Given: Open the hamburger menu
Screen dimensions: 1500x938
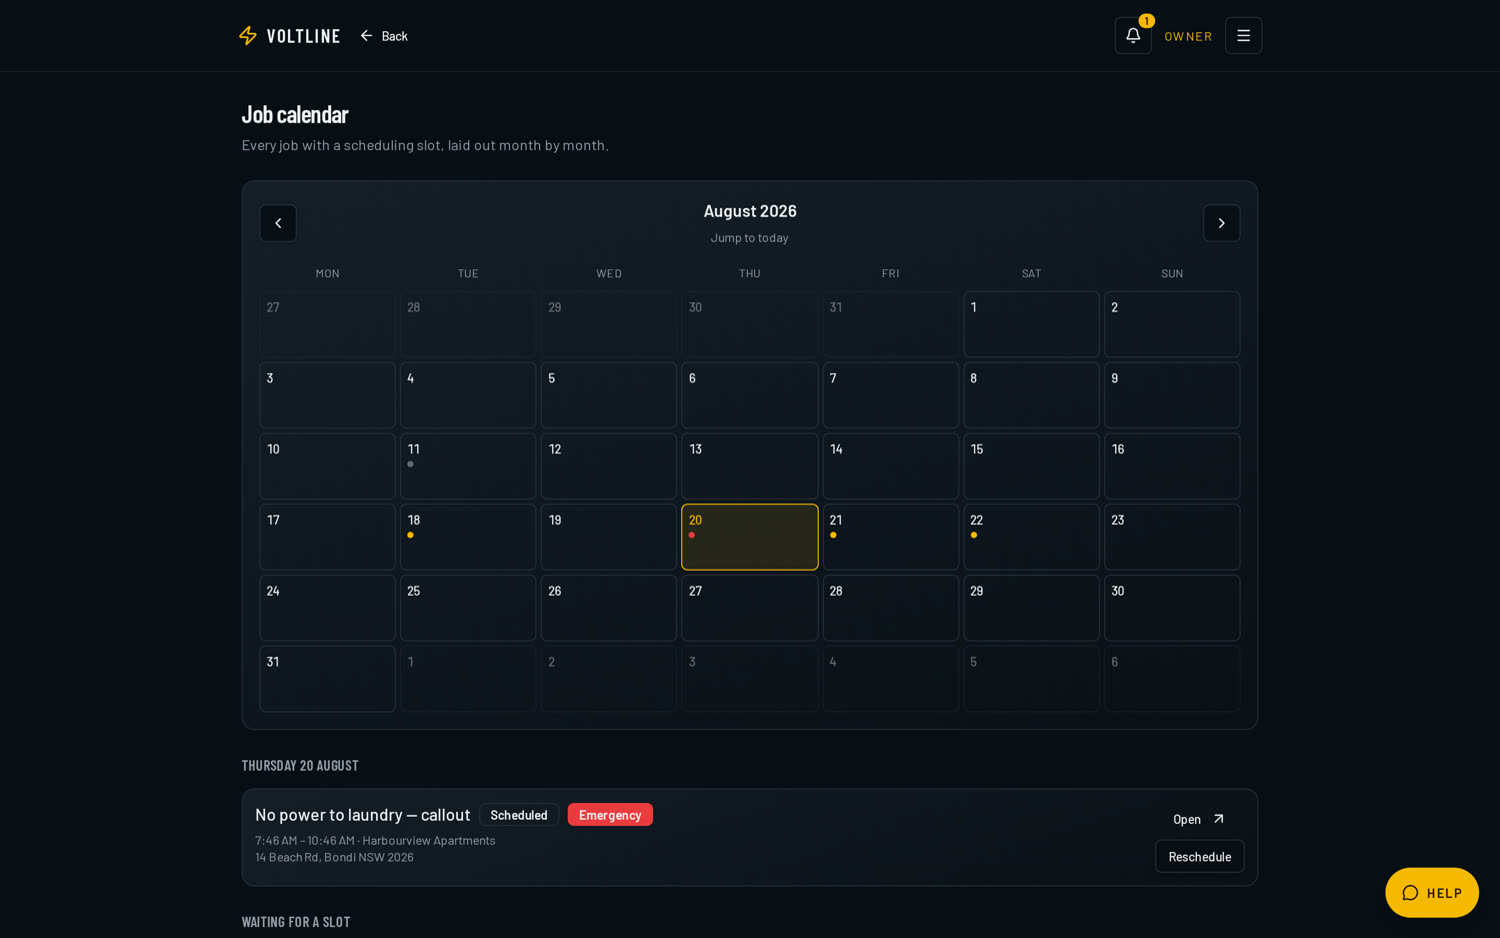Looking at the screenshot, I should pos(1243,36).
